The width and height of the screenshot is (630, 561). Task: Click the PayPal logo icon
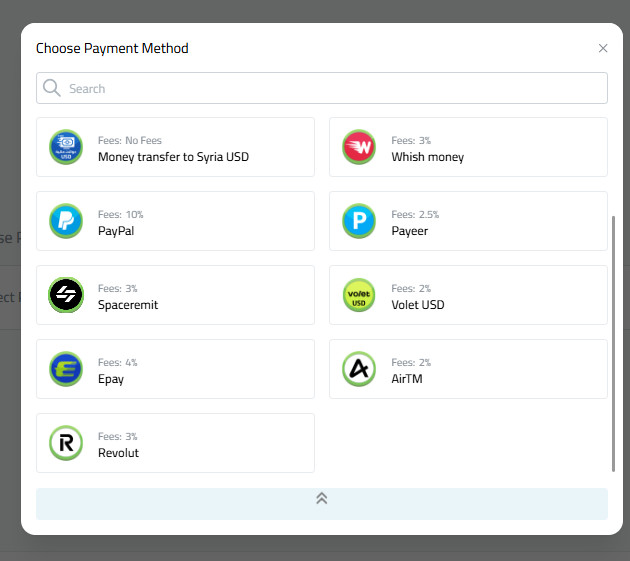(66, 221)
